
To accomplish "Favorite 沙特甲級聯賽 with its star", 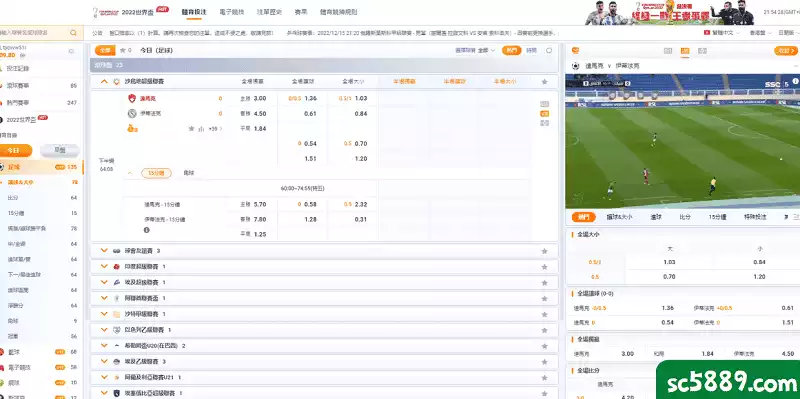I will coord(544,314).
